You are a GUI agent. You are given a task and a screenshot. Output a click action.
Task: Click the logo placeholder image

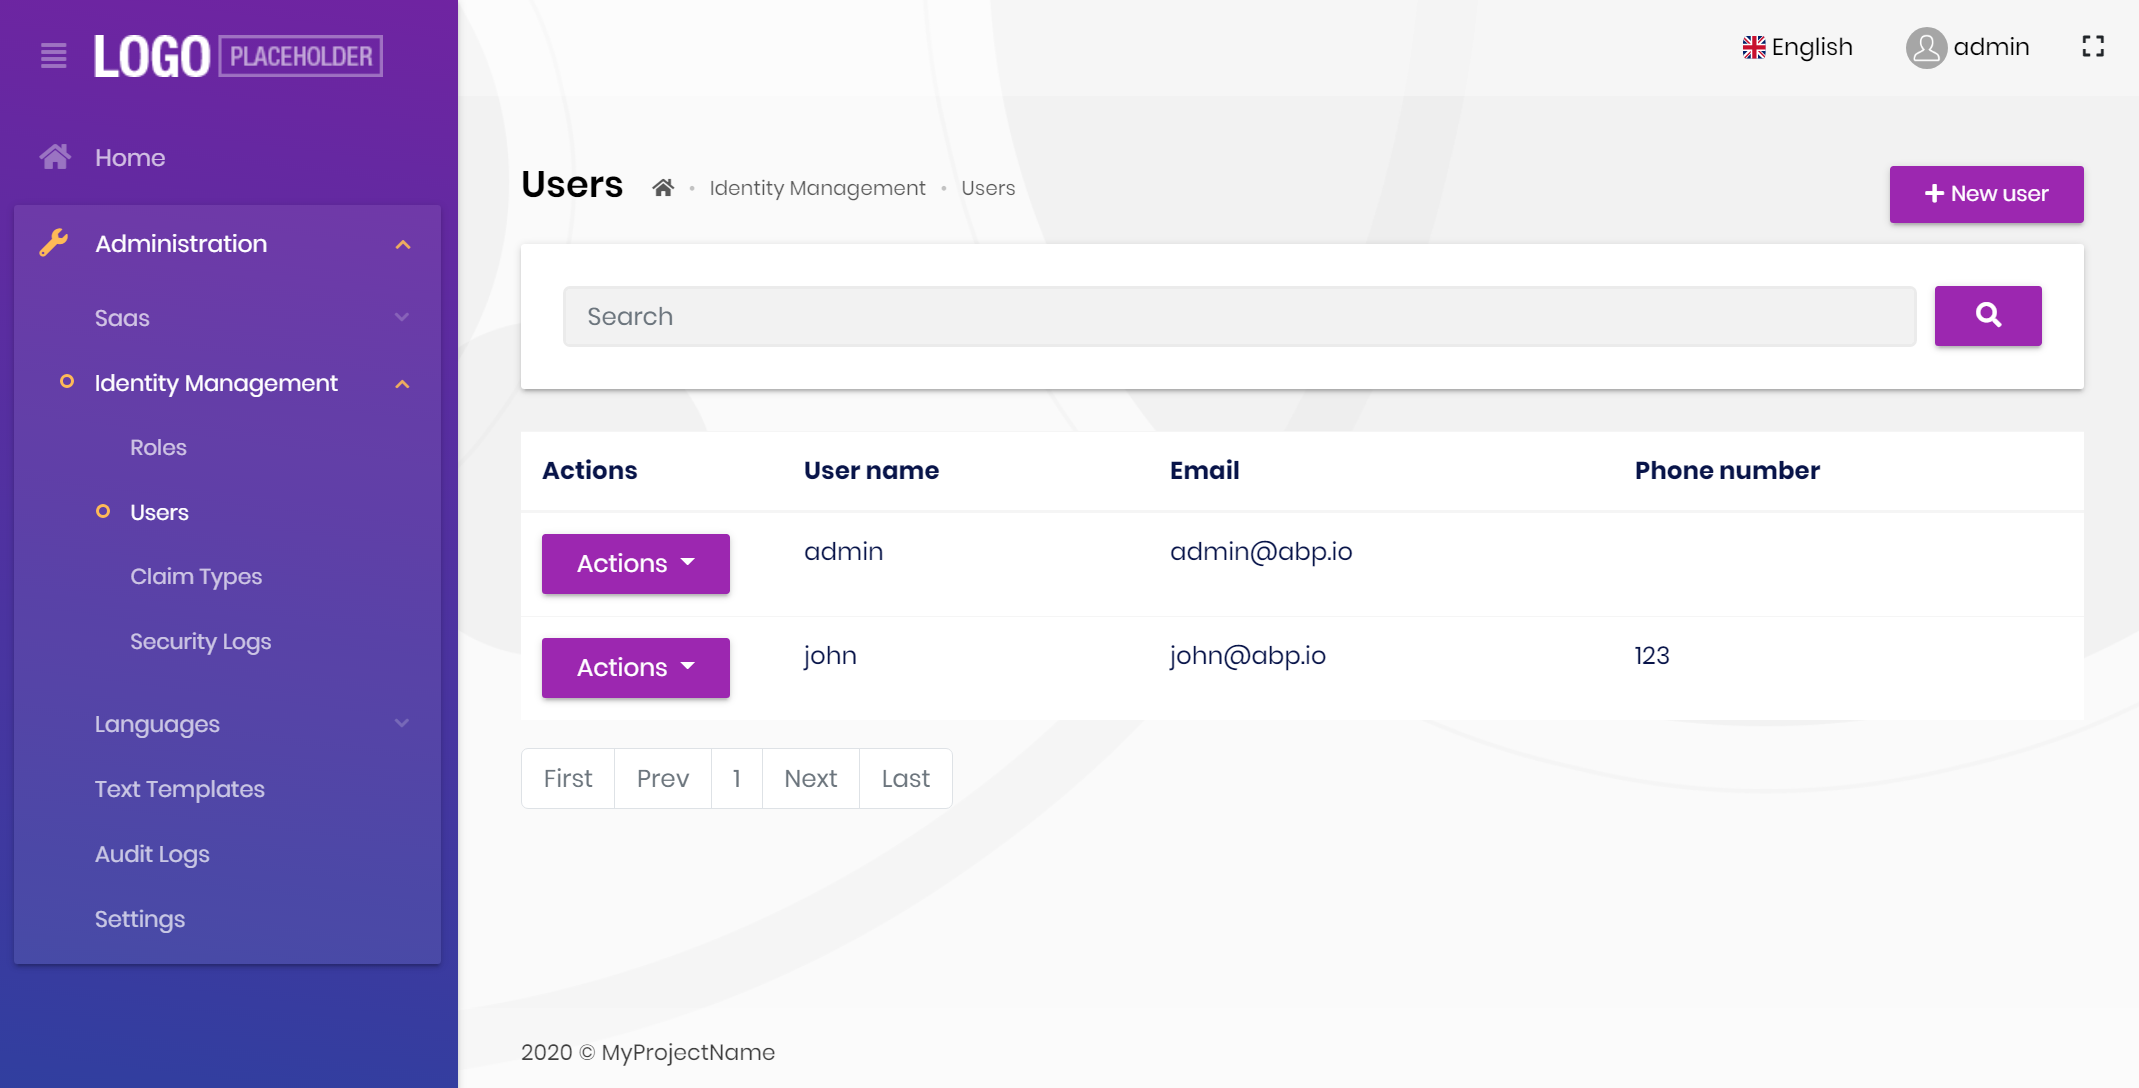238,56
